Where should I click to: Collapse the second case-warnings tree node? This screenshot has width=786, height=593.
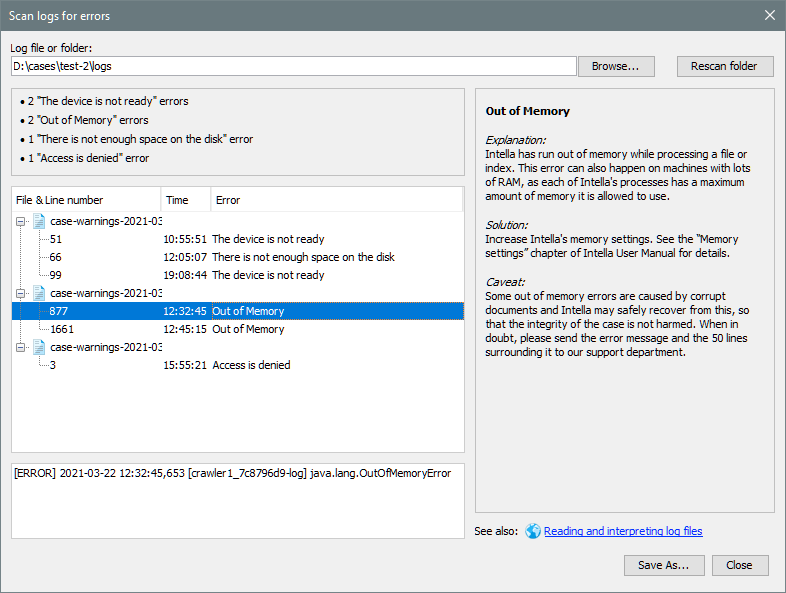(22, 293)
